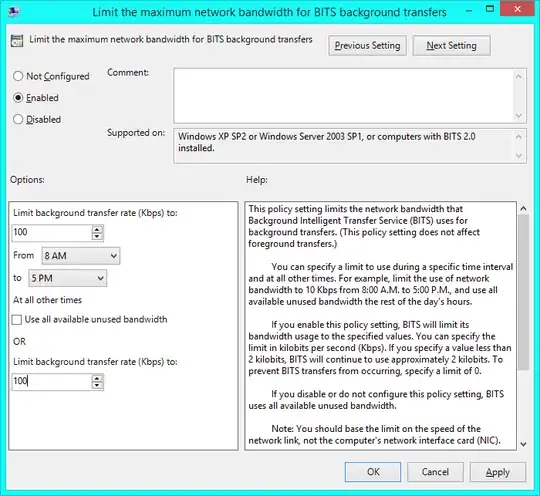Increase the first transfer rate using the up arrow
540x496 pixels.
point(97,229)
